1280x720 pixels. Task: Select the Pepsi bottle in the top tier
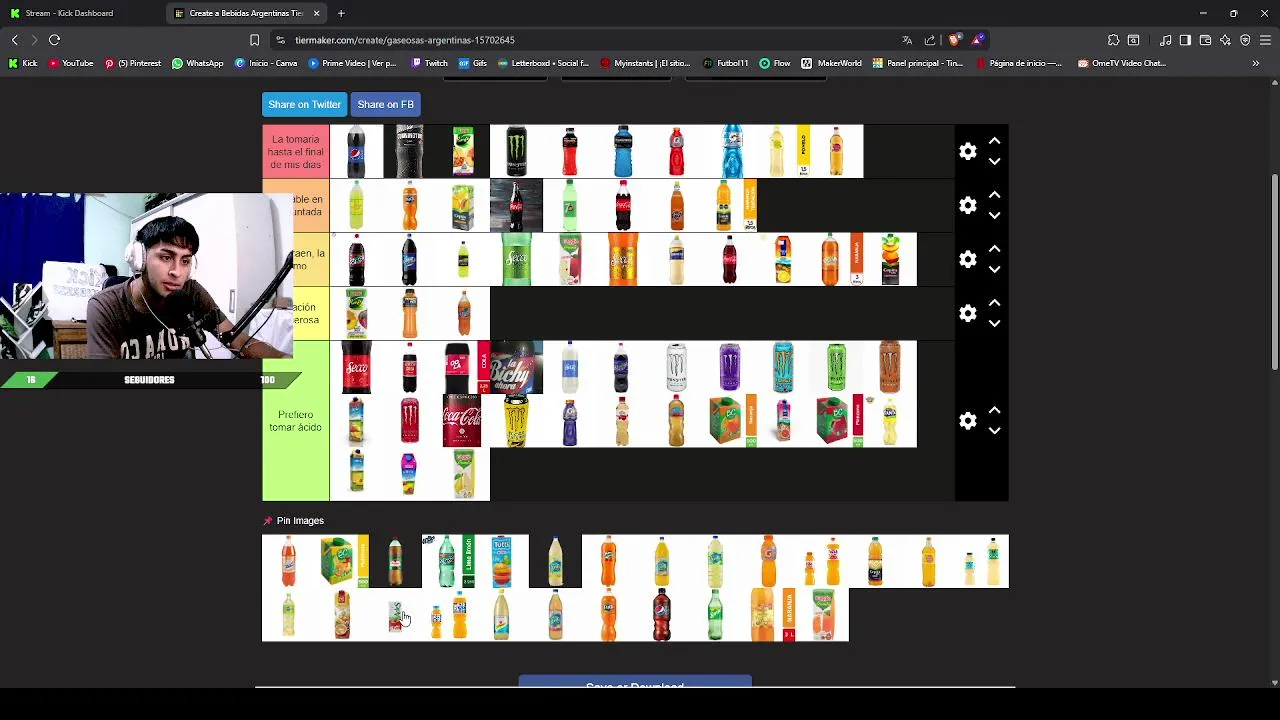point(356,151)
